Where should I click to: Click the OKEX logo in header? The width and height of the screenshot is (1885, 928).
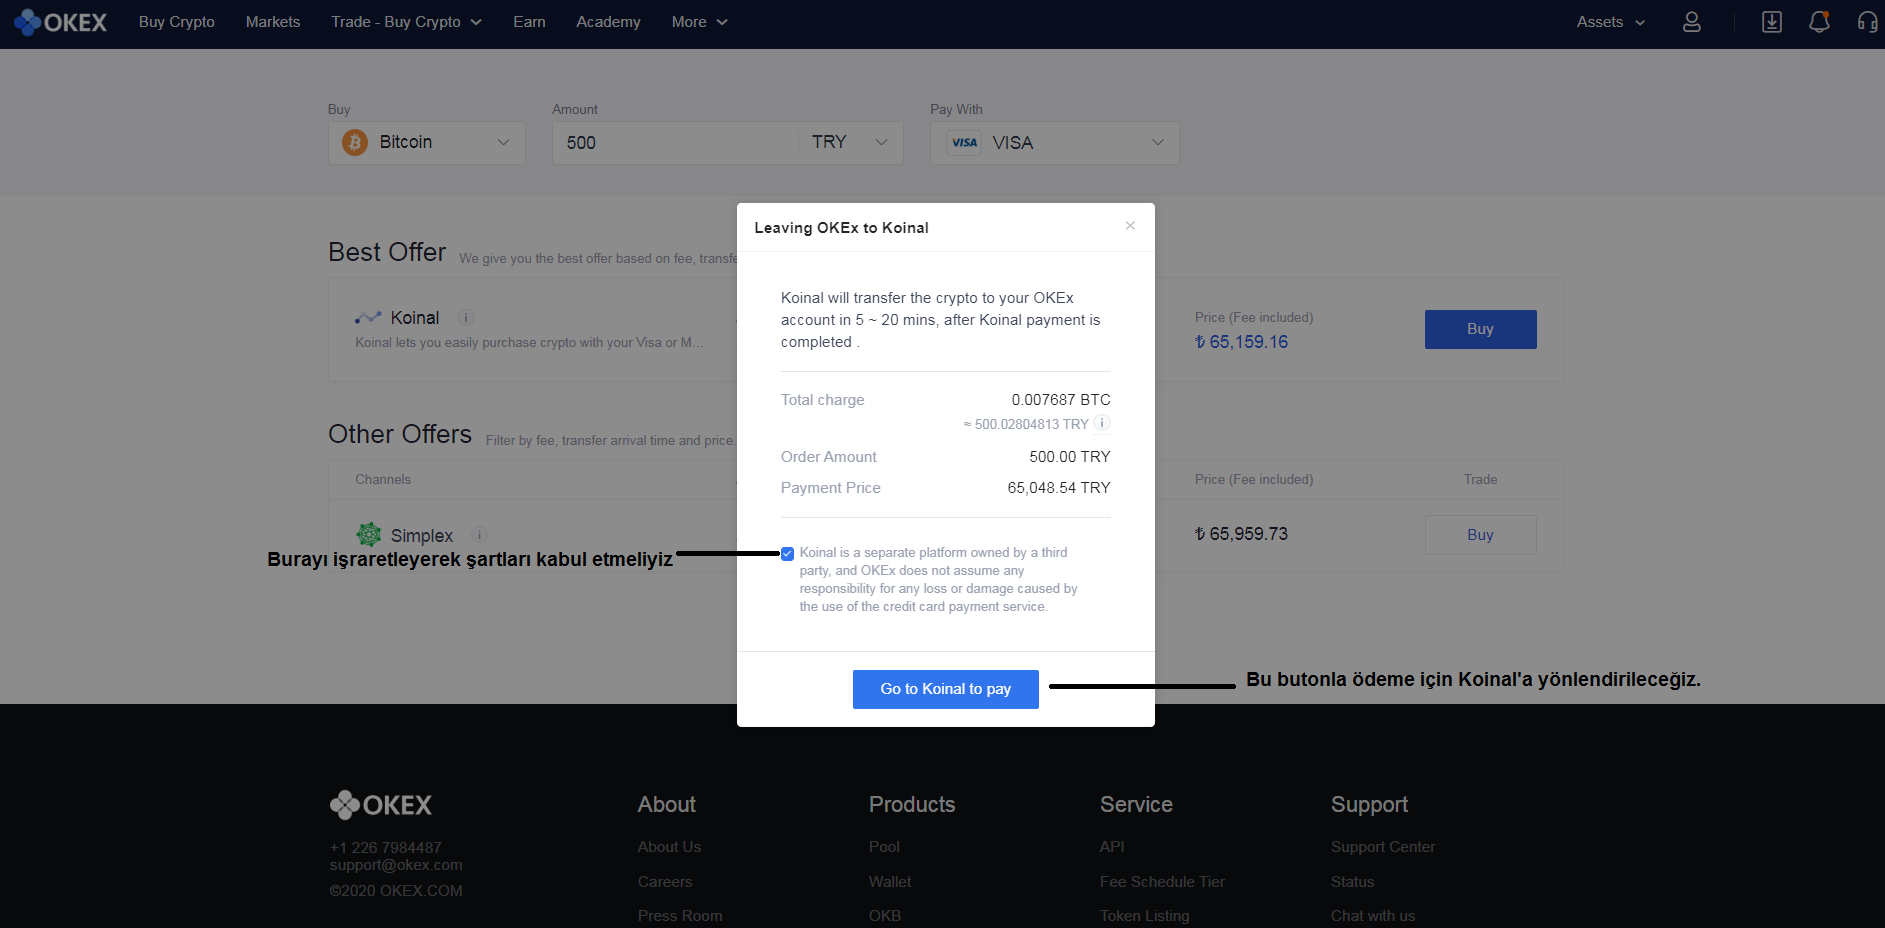tap(60, 22)
